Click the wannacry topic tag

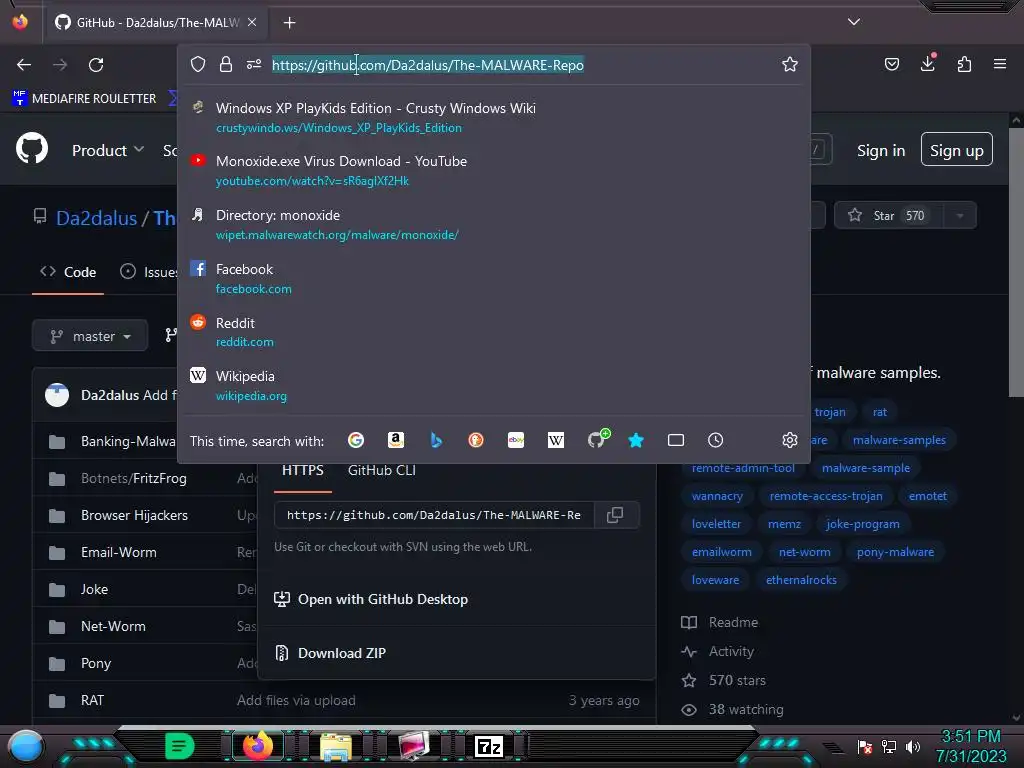coord(717,496)
